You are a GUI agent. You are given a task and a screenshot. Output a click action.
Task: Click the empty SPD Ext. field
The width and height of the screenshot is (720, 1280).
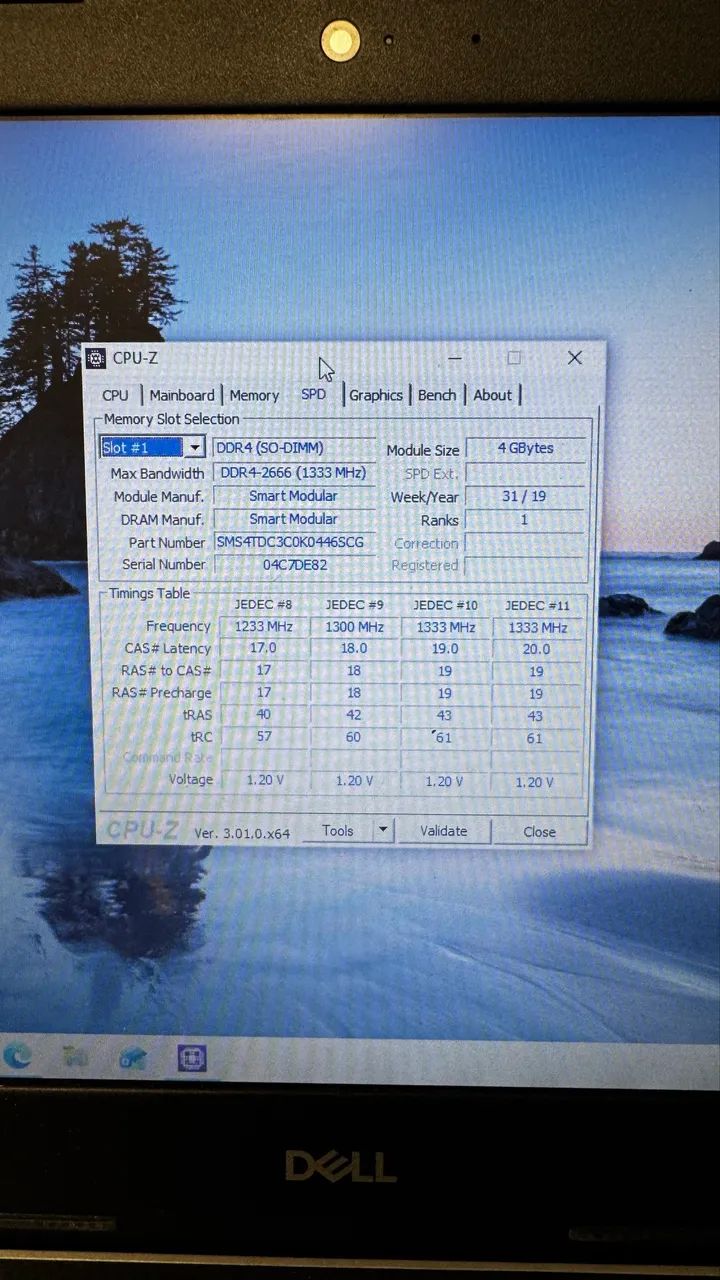point(526,473)
